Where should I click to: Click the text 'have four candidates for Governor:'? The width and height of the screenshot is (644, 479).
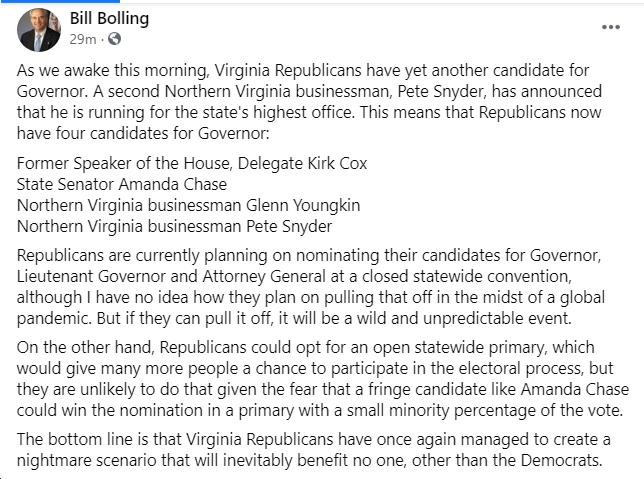click(143, 133)
